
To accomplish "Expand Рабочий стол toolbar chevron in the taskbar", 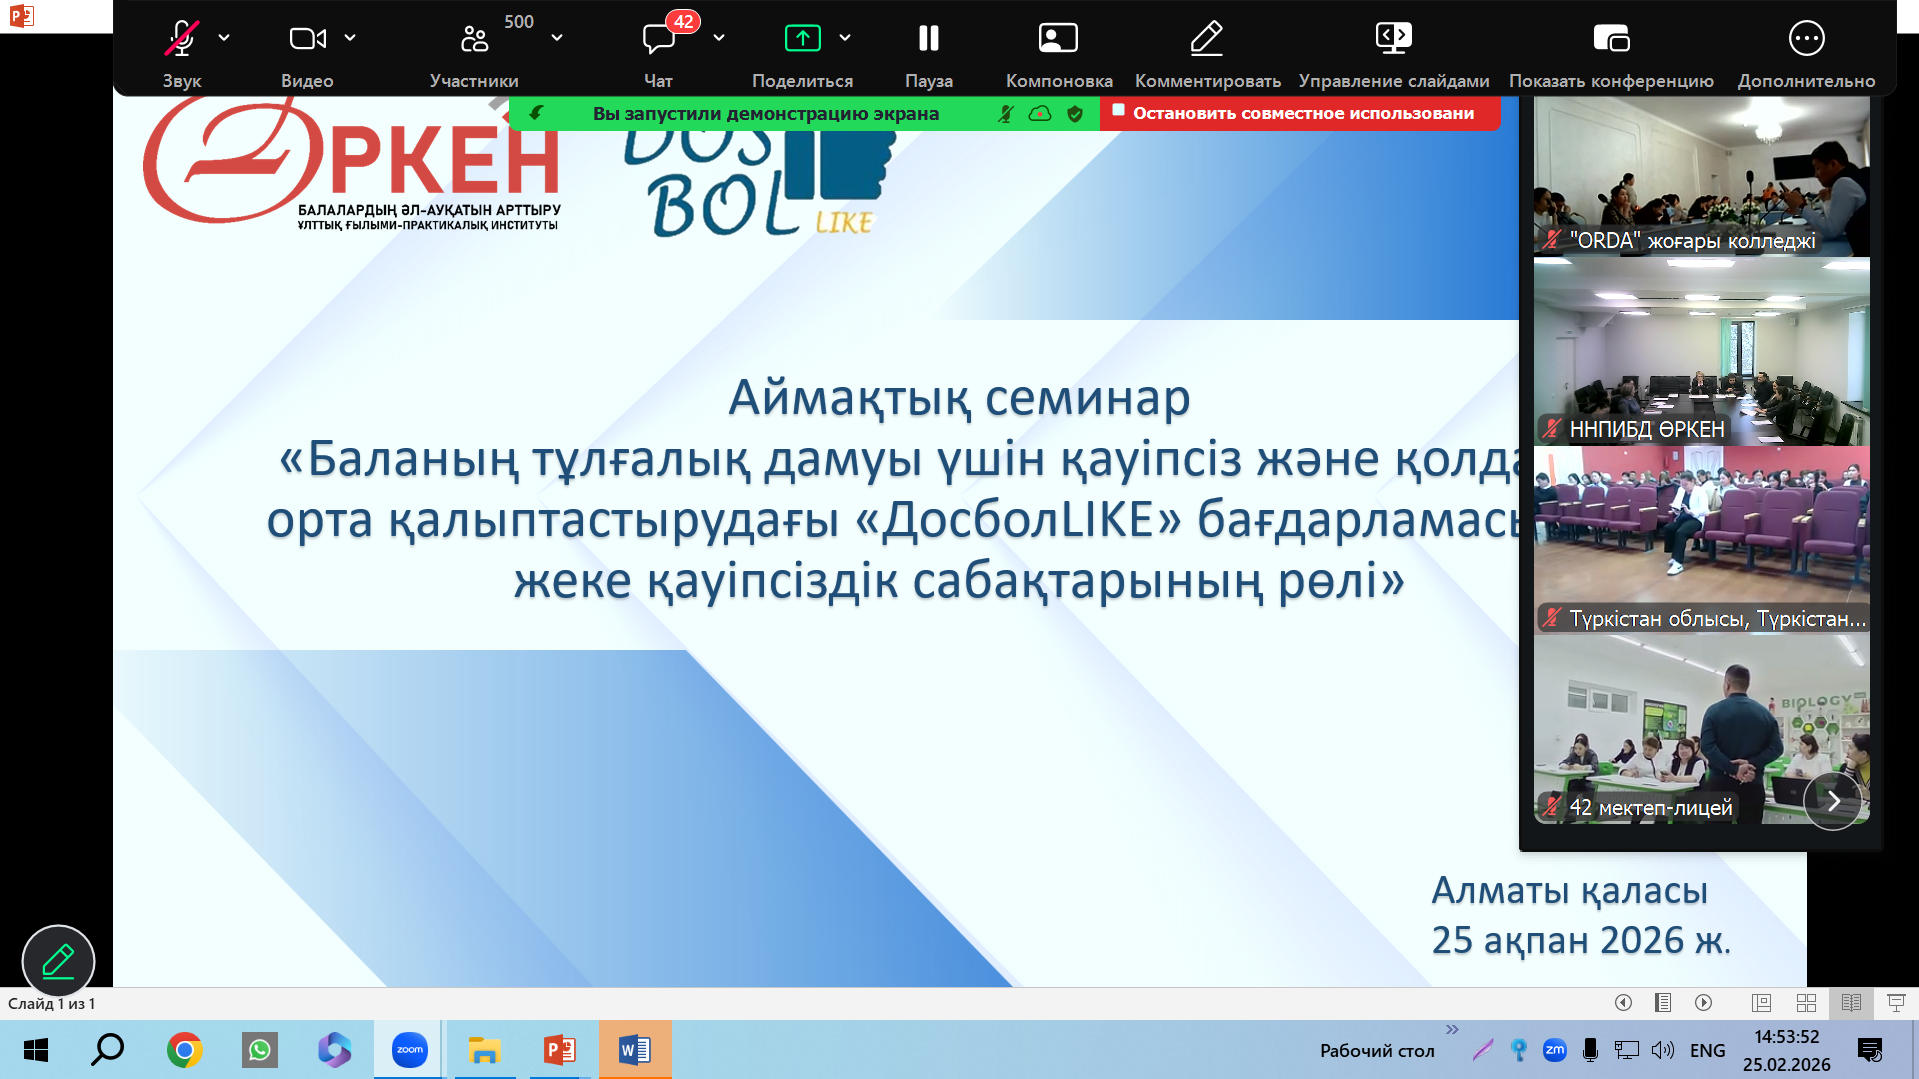I will tap(1452, 1029).
